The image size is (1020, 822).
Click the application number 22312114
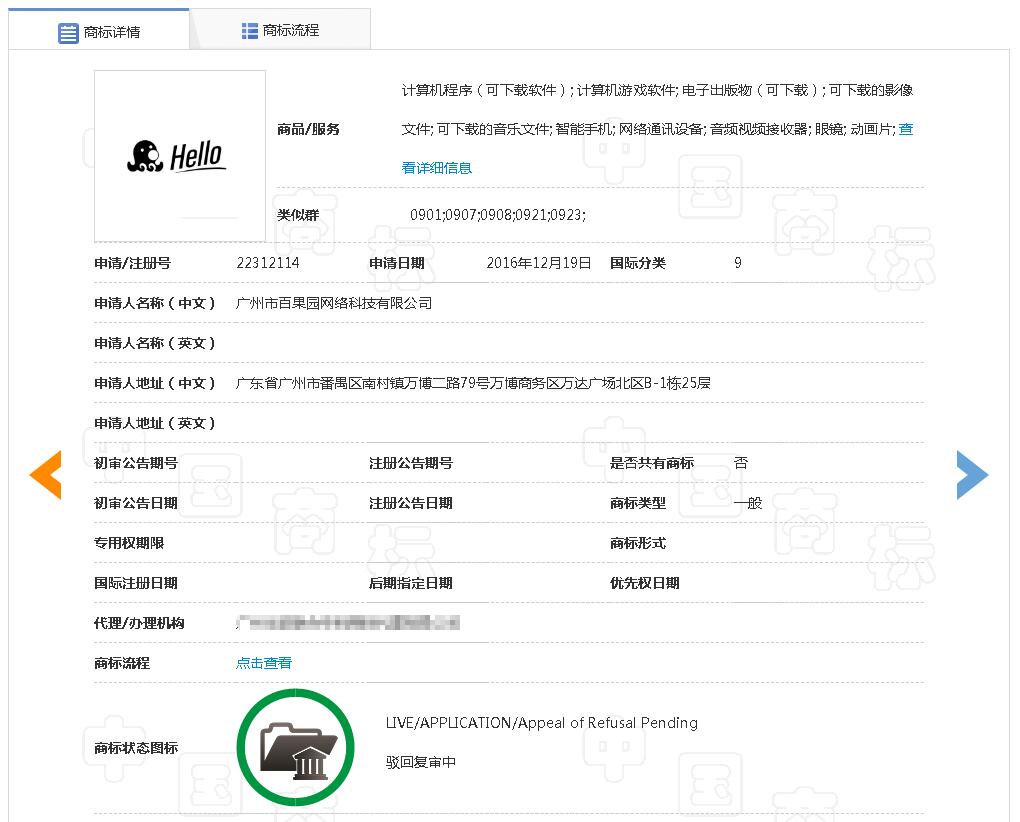[267, 263]
